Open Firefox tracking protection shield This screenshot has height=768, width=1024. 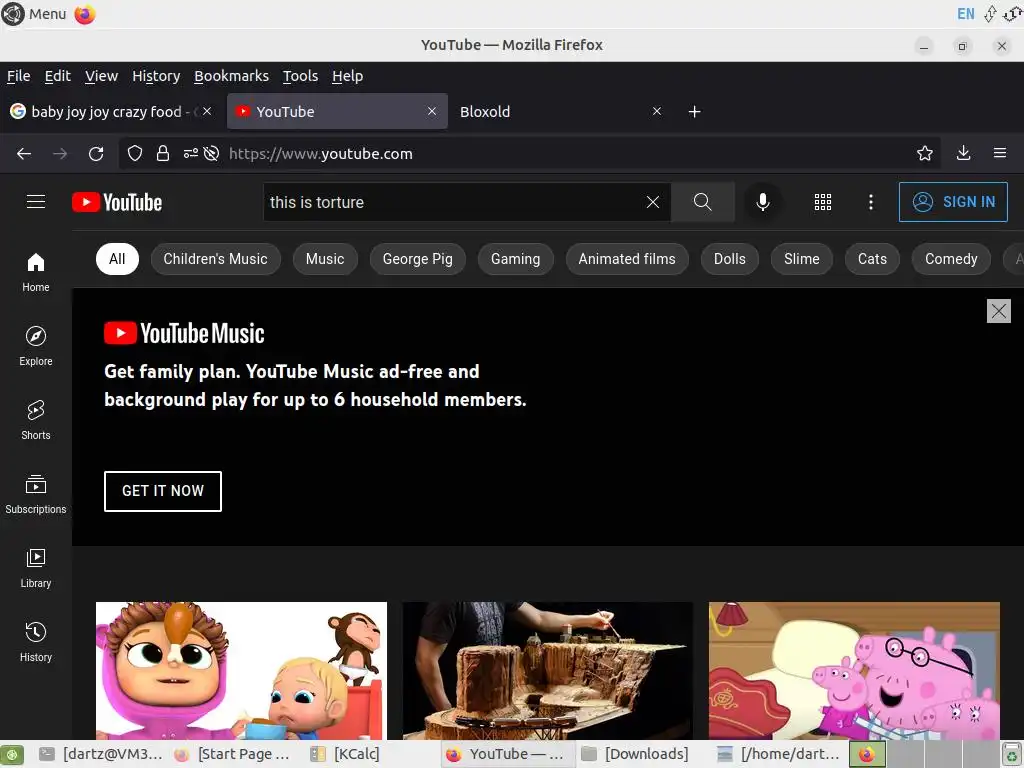[x=135, y=153]
